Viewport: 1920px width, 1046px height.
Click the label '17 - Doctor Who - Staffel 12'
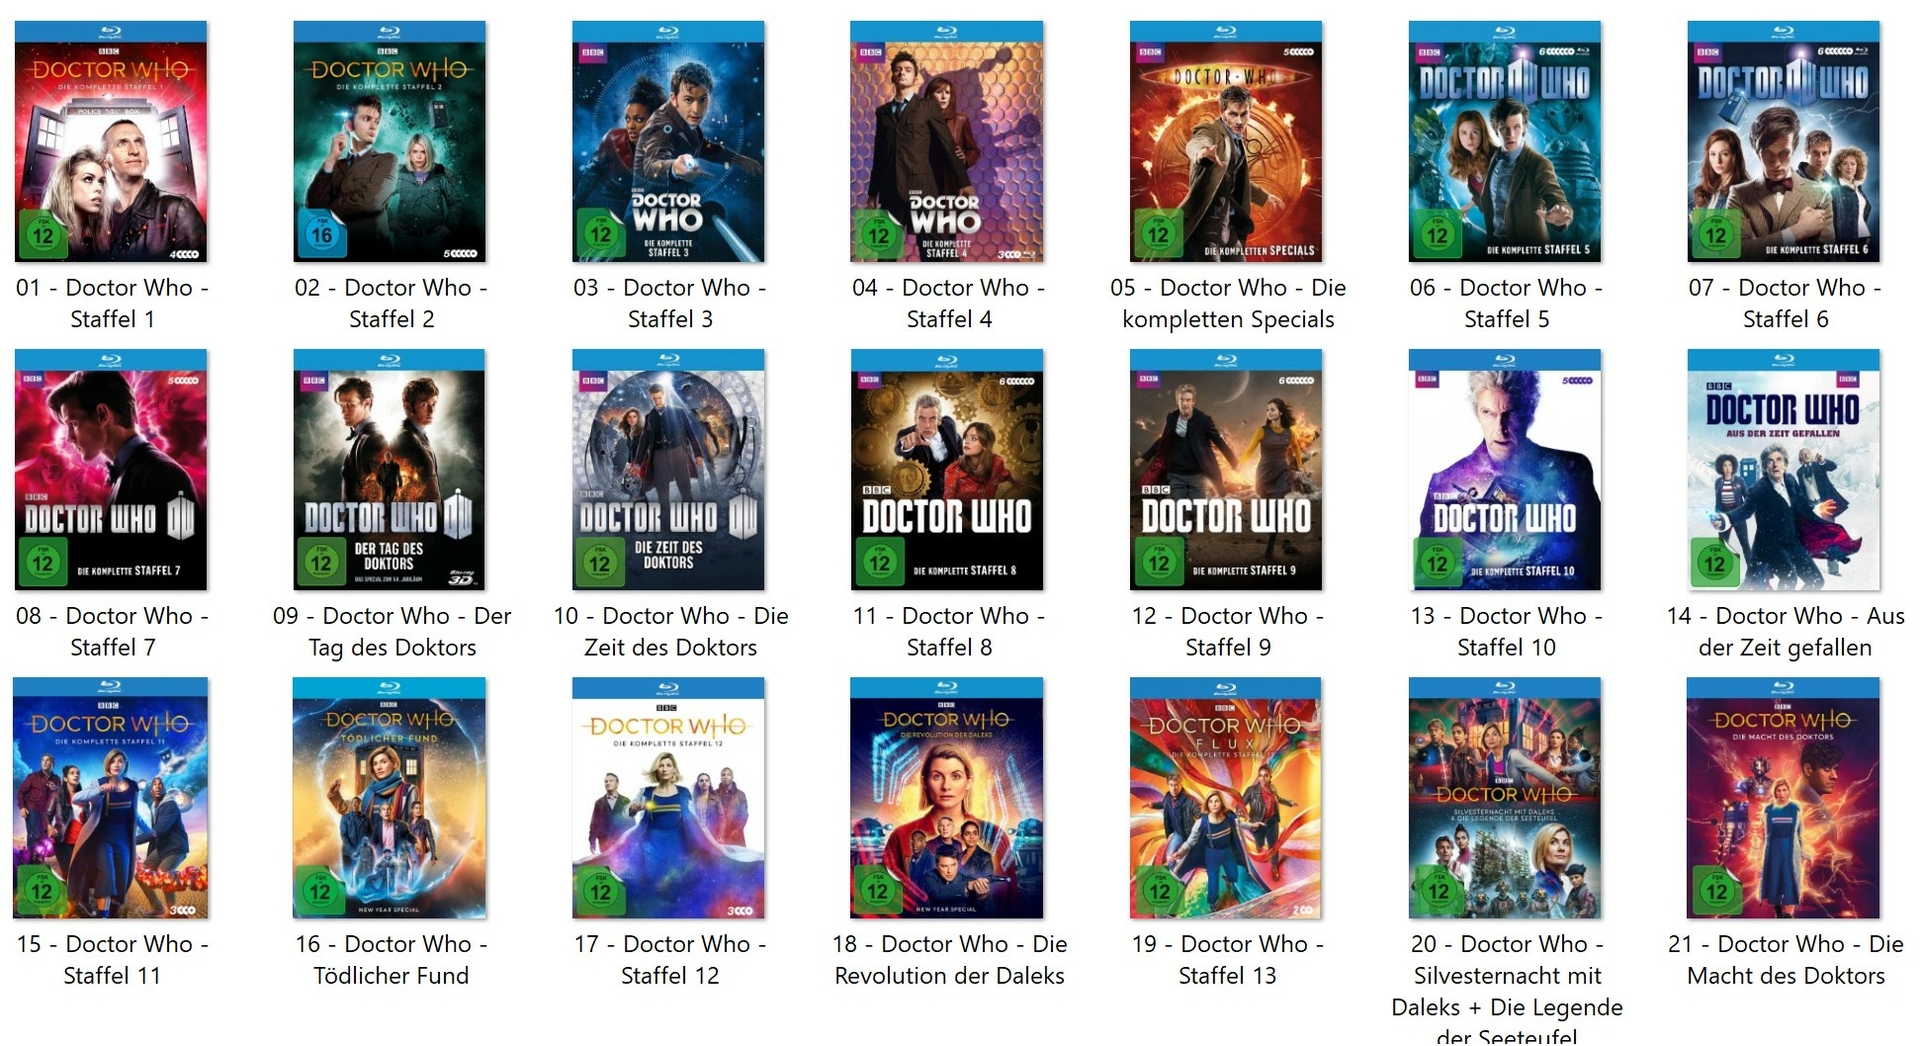[670, 959]
